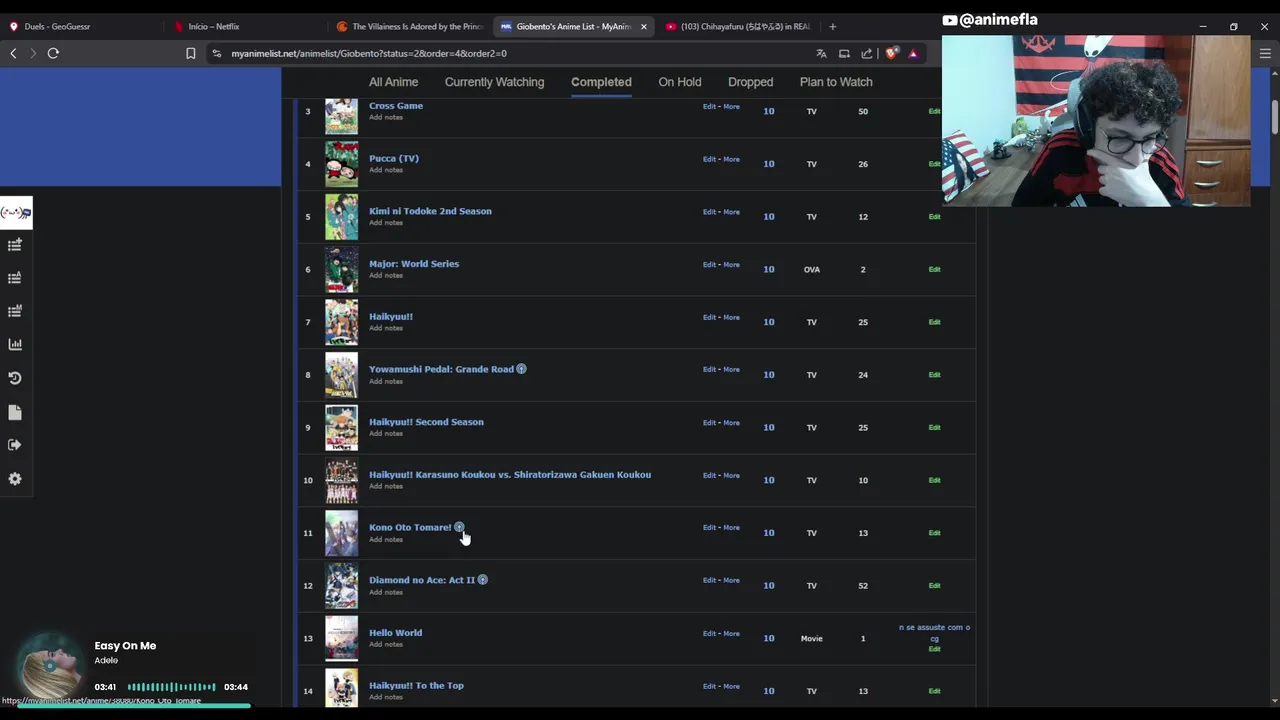Click Add notes under Haikyuu!! row 7
Screen dimensions: 1280x720
pyautogui.click(x=386, y=328)
